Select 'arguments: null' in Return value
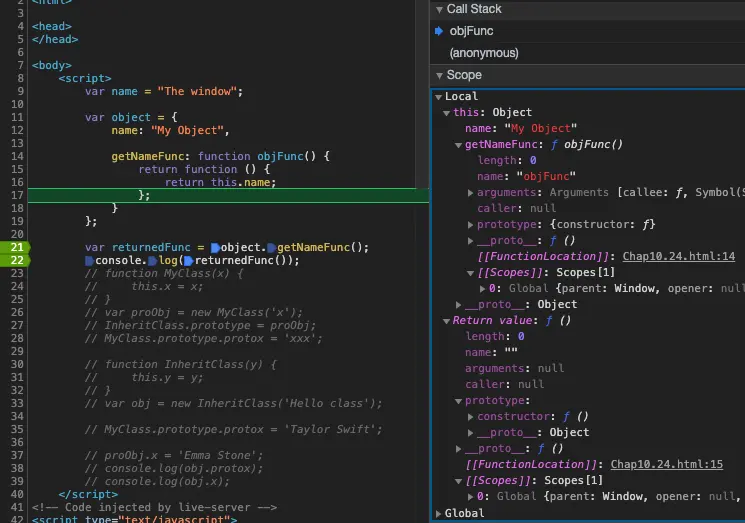 515,369
